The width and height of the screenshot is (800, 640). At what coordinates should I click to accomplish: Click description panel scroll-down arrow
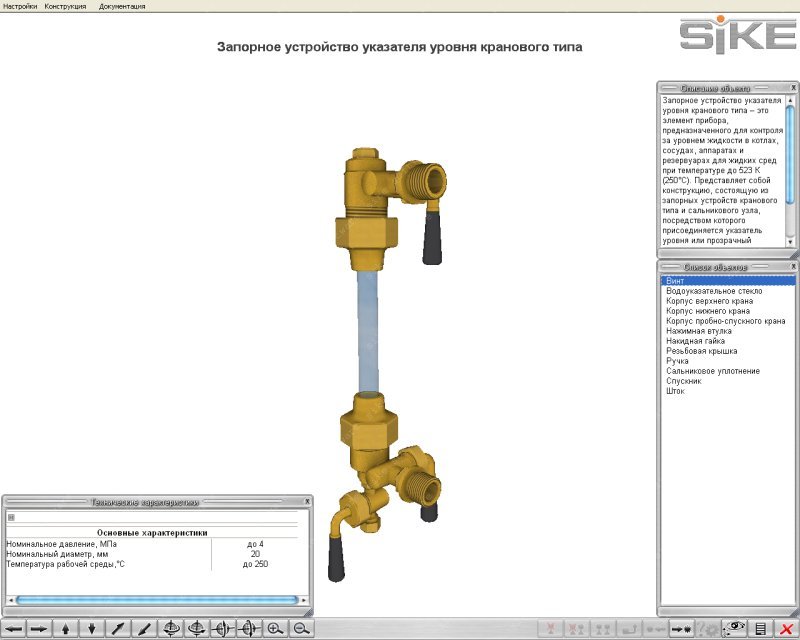[x=790, y=242]
